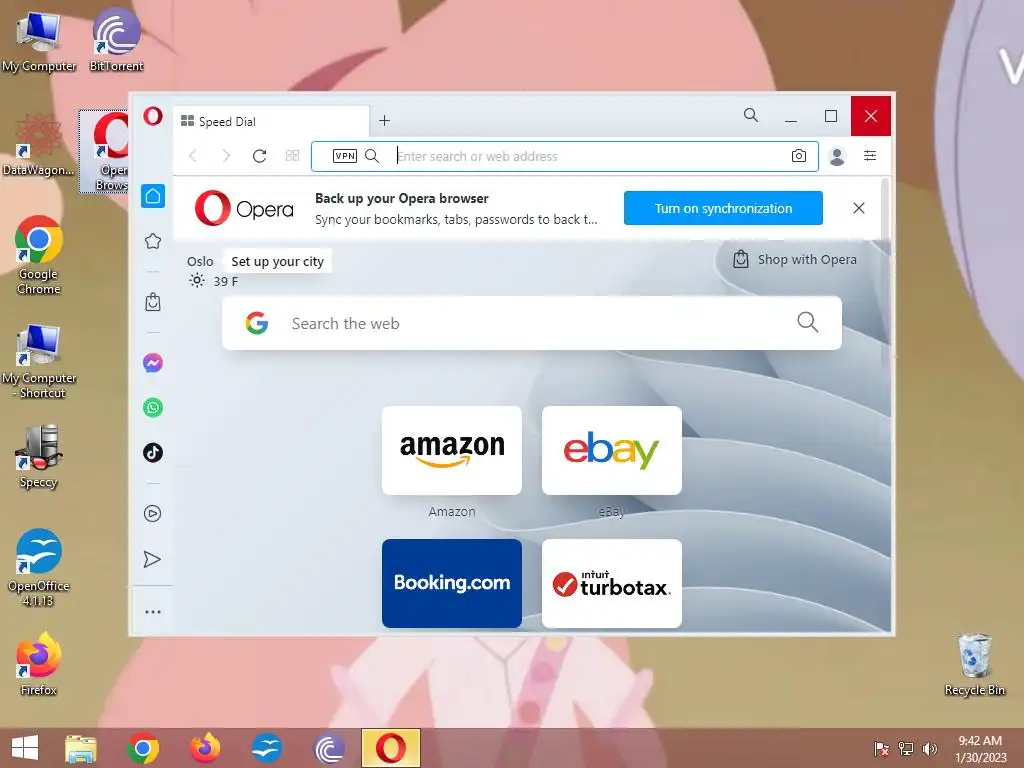Click the volume speaker tray icon

[x=929, y=748]
